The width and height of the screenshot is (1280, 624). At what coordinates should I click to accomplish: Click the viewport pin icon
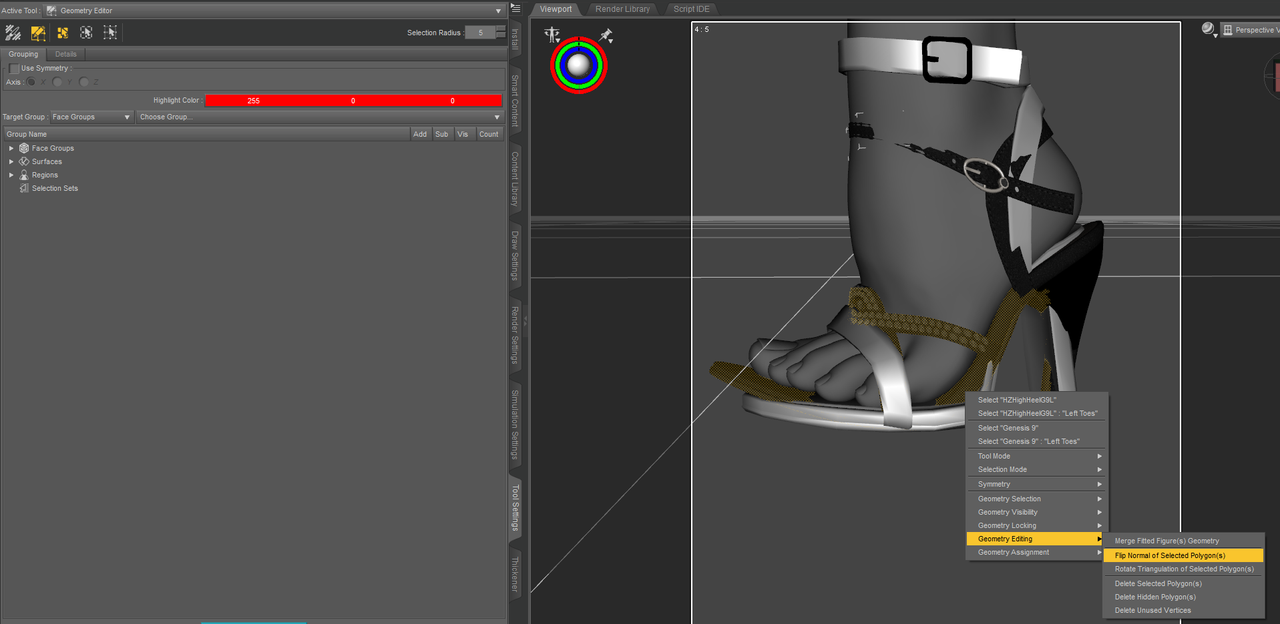[606, 36]
